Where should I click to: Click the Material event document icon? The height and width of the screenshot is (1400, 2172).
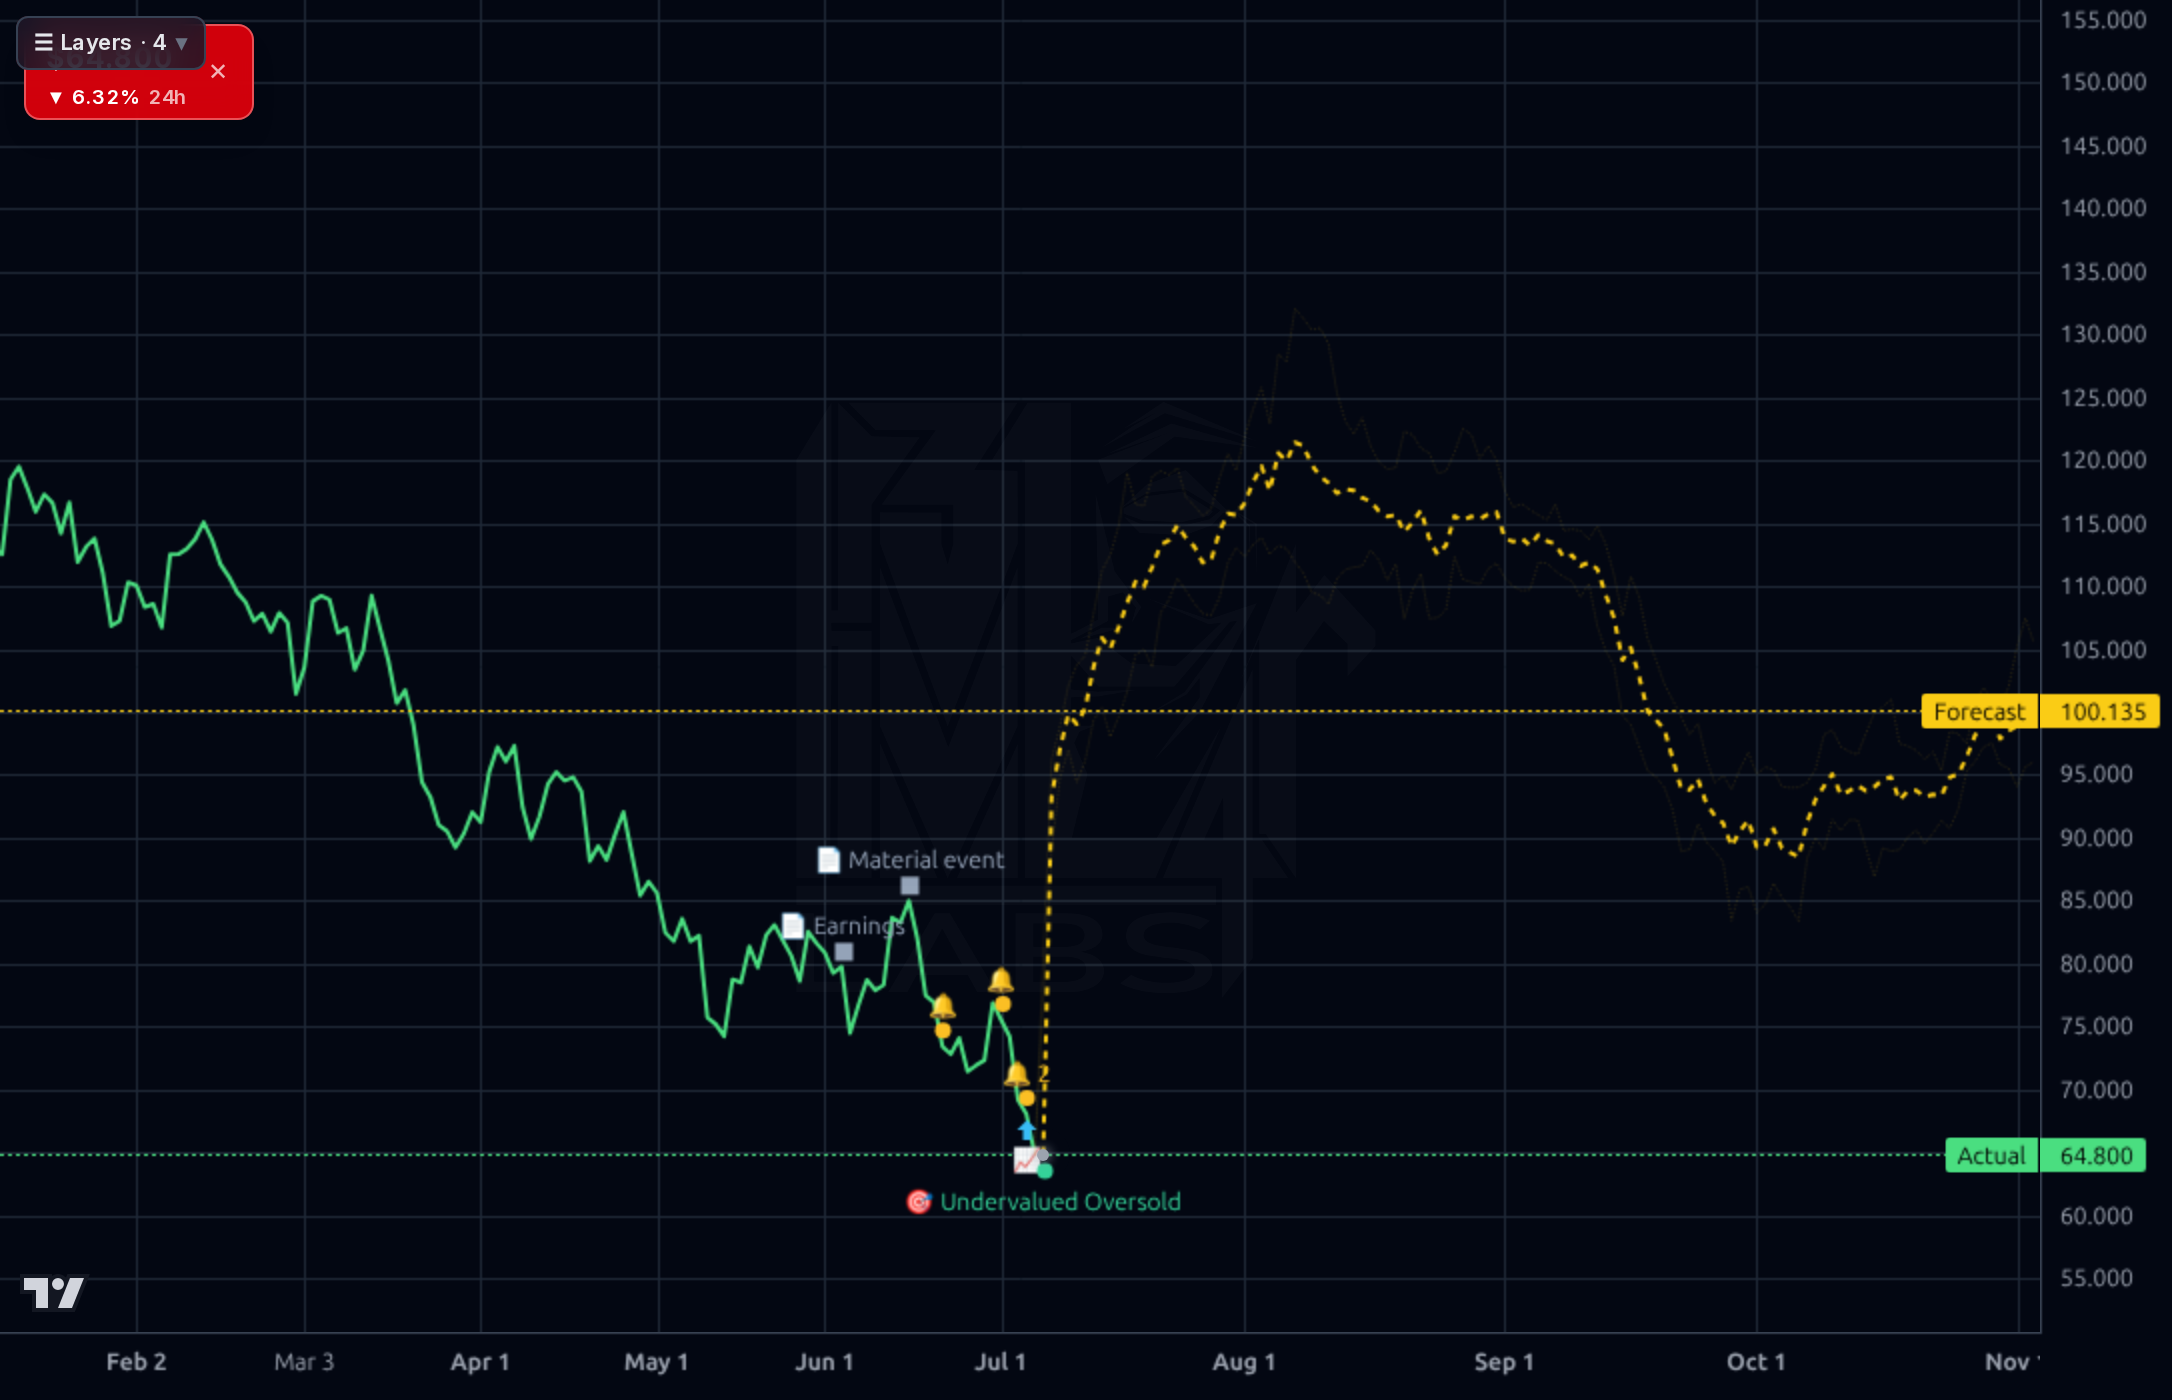point(829,860)
